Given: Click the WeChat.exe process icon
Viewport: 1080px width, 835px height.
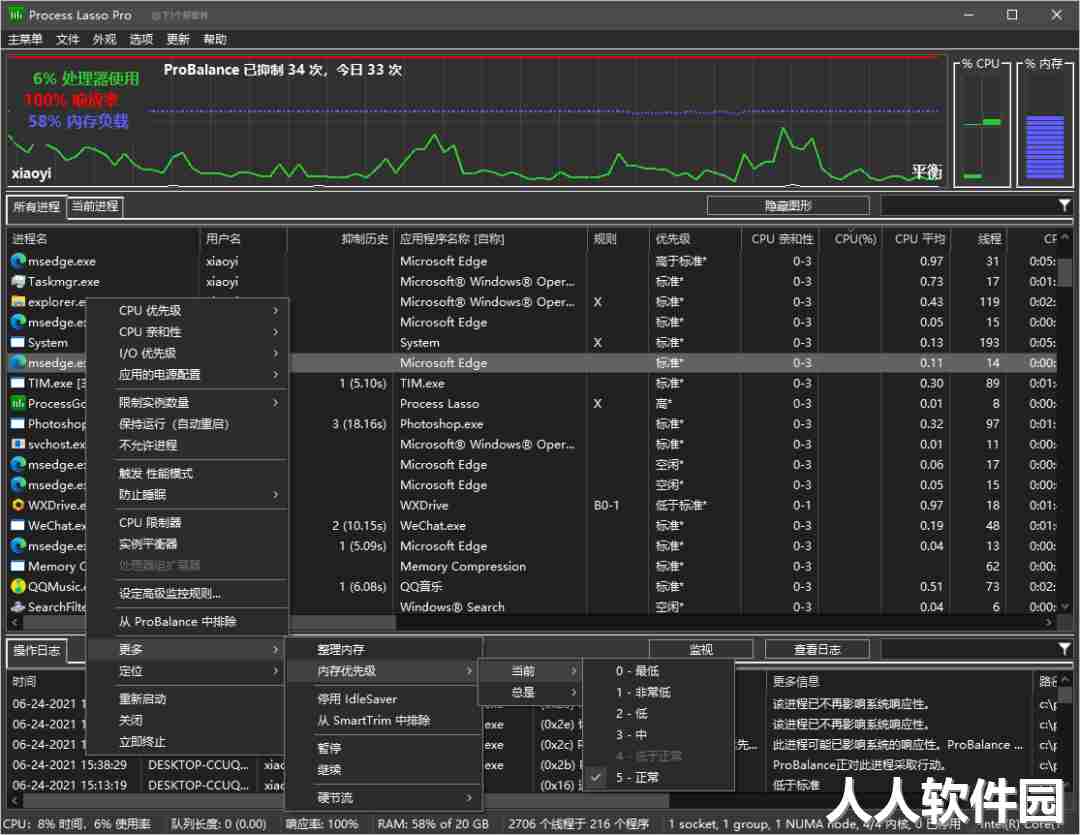Looking at the screenshot, I should click(x=18, y=526).
